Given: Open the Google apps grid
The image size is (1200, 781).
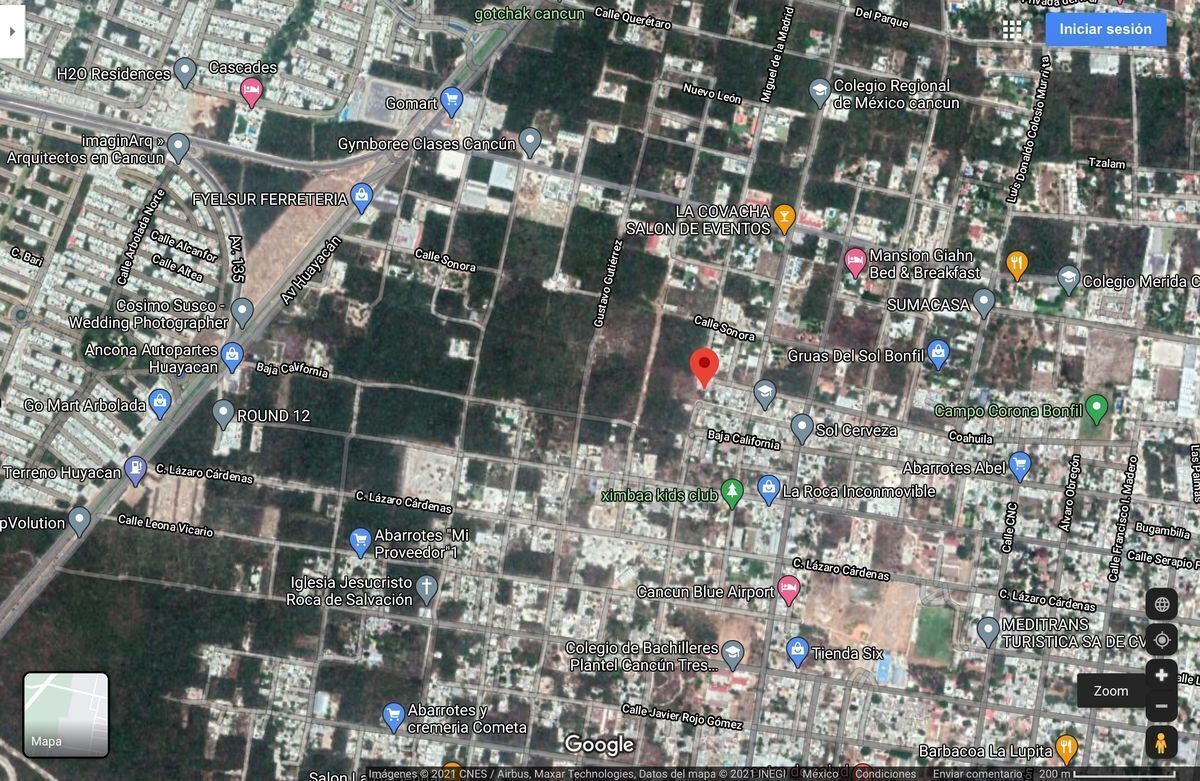Looking at the screenshot, I should tap(1012, 29).
